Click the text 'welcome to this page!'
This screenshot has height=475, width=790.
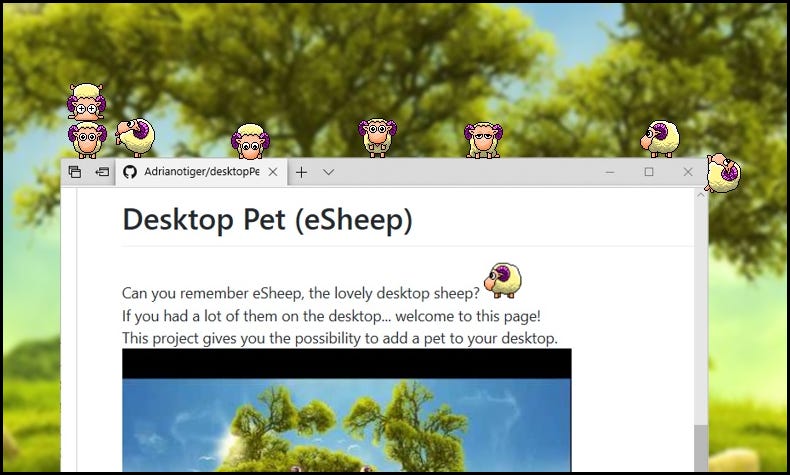coord(468,316)
